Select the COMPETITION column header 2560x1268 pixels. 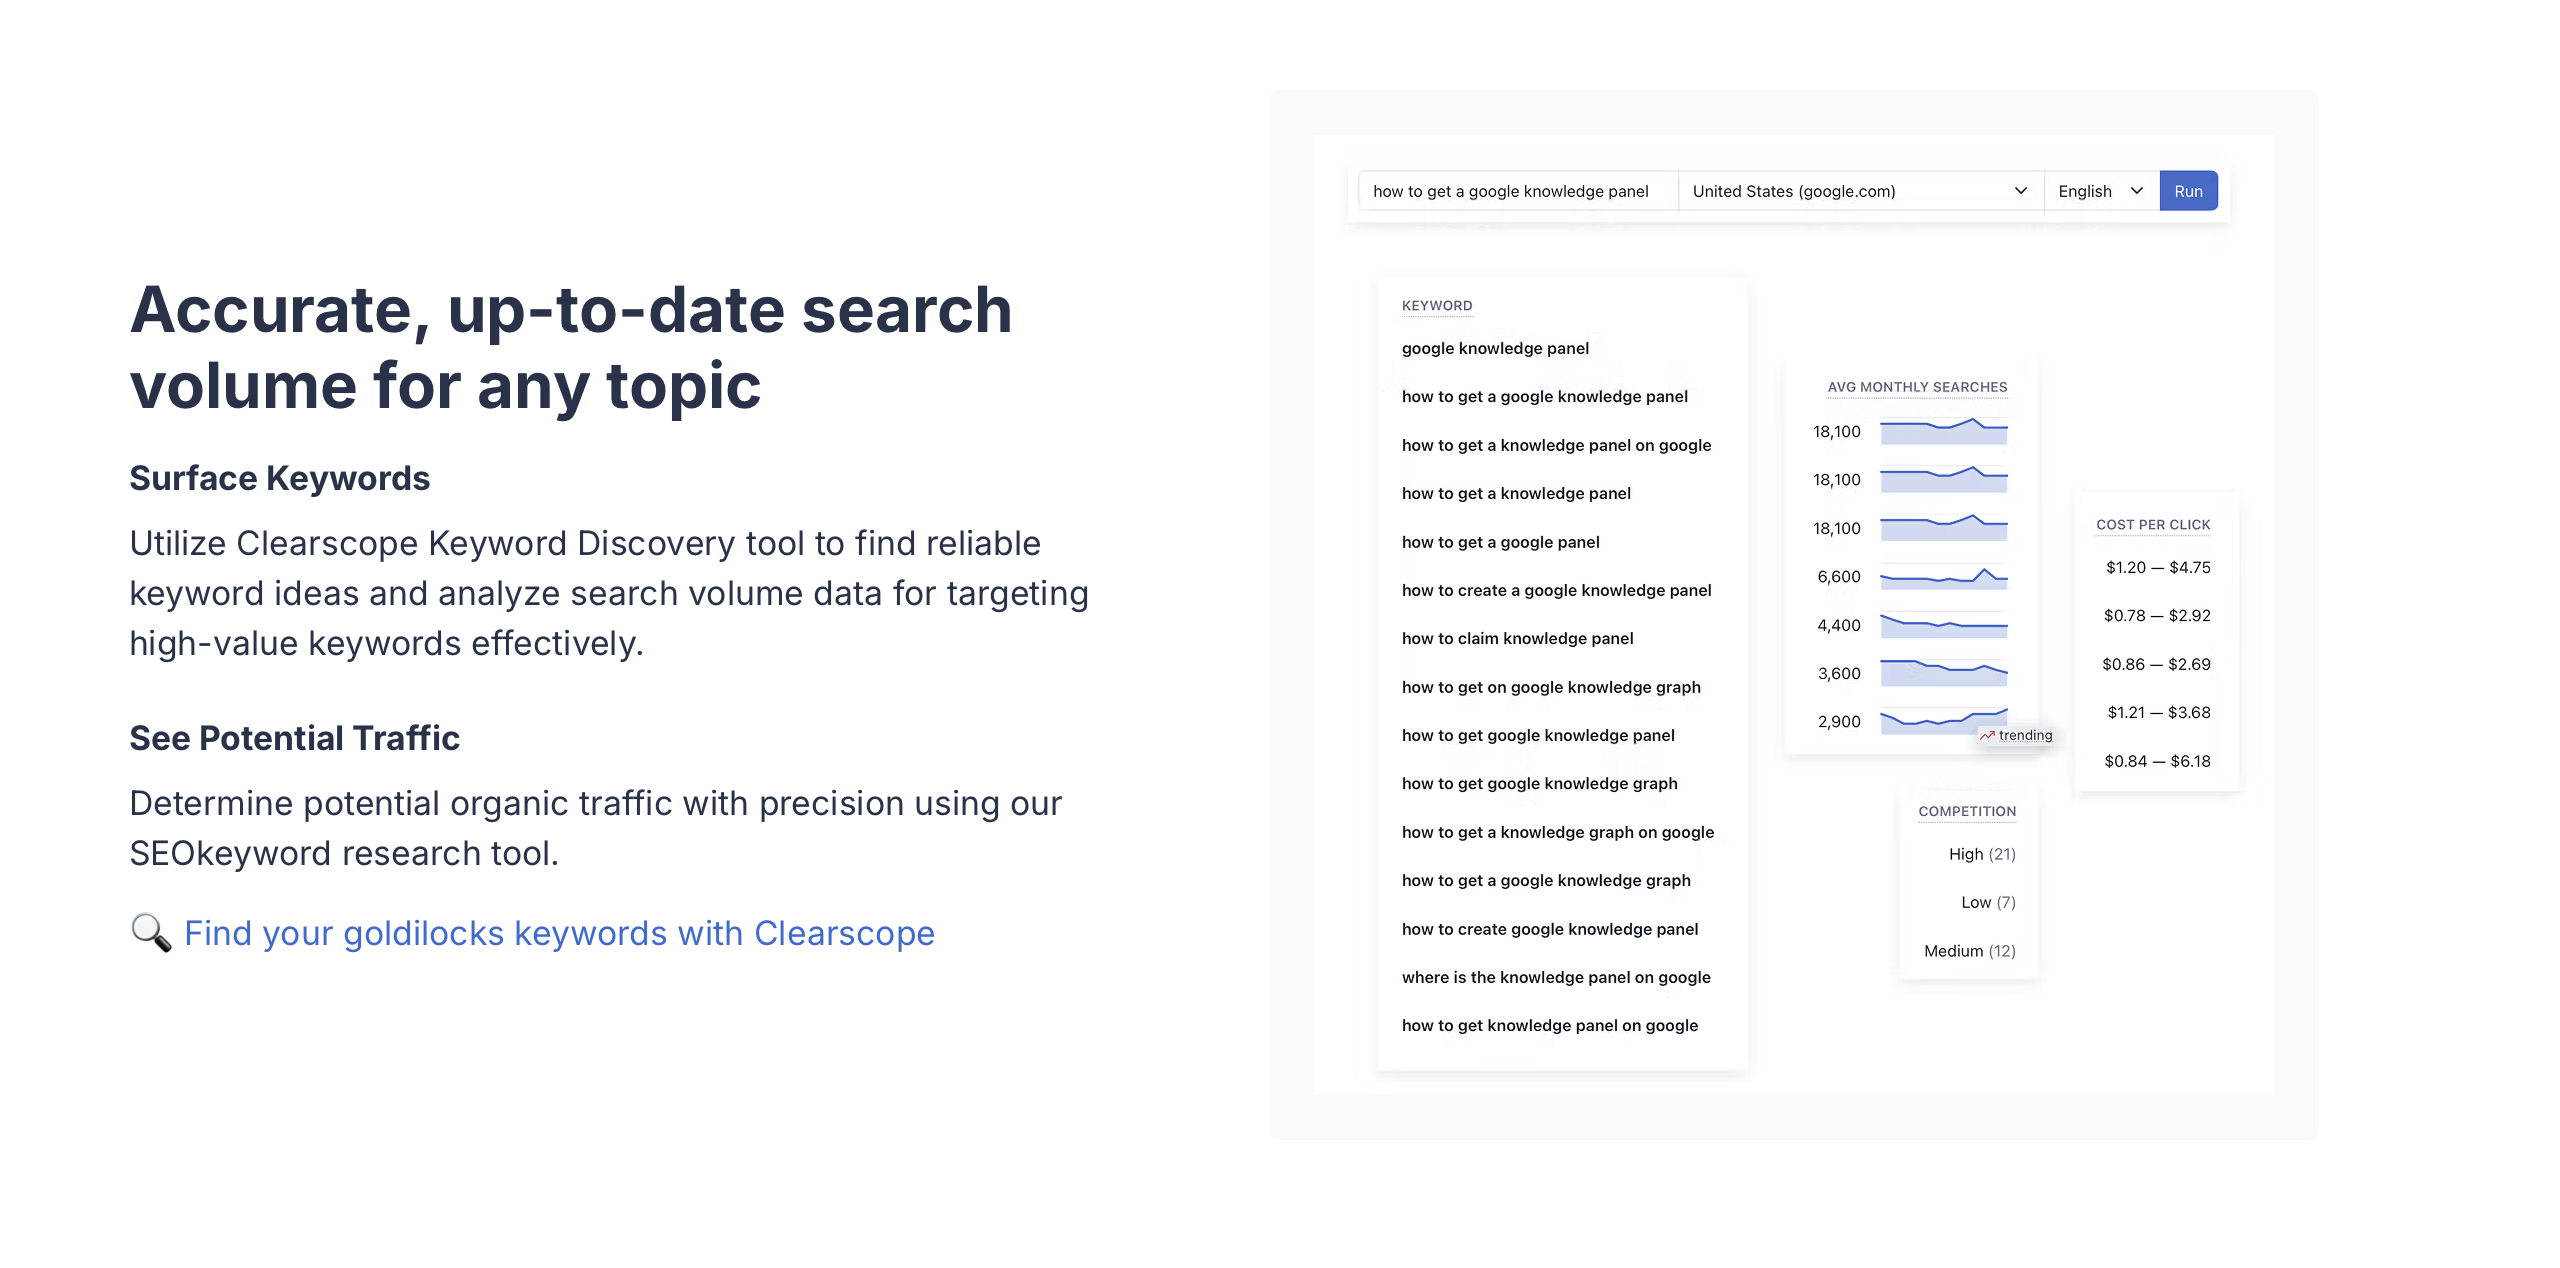(x=1967, y=812)
